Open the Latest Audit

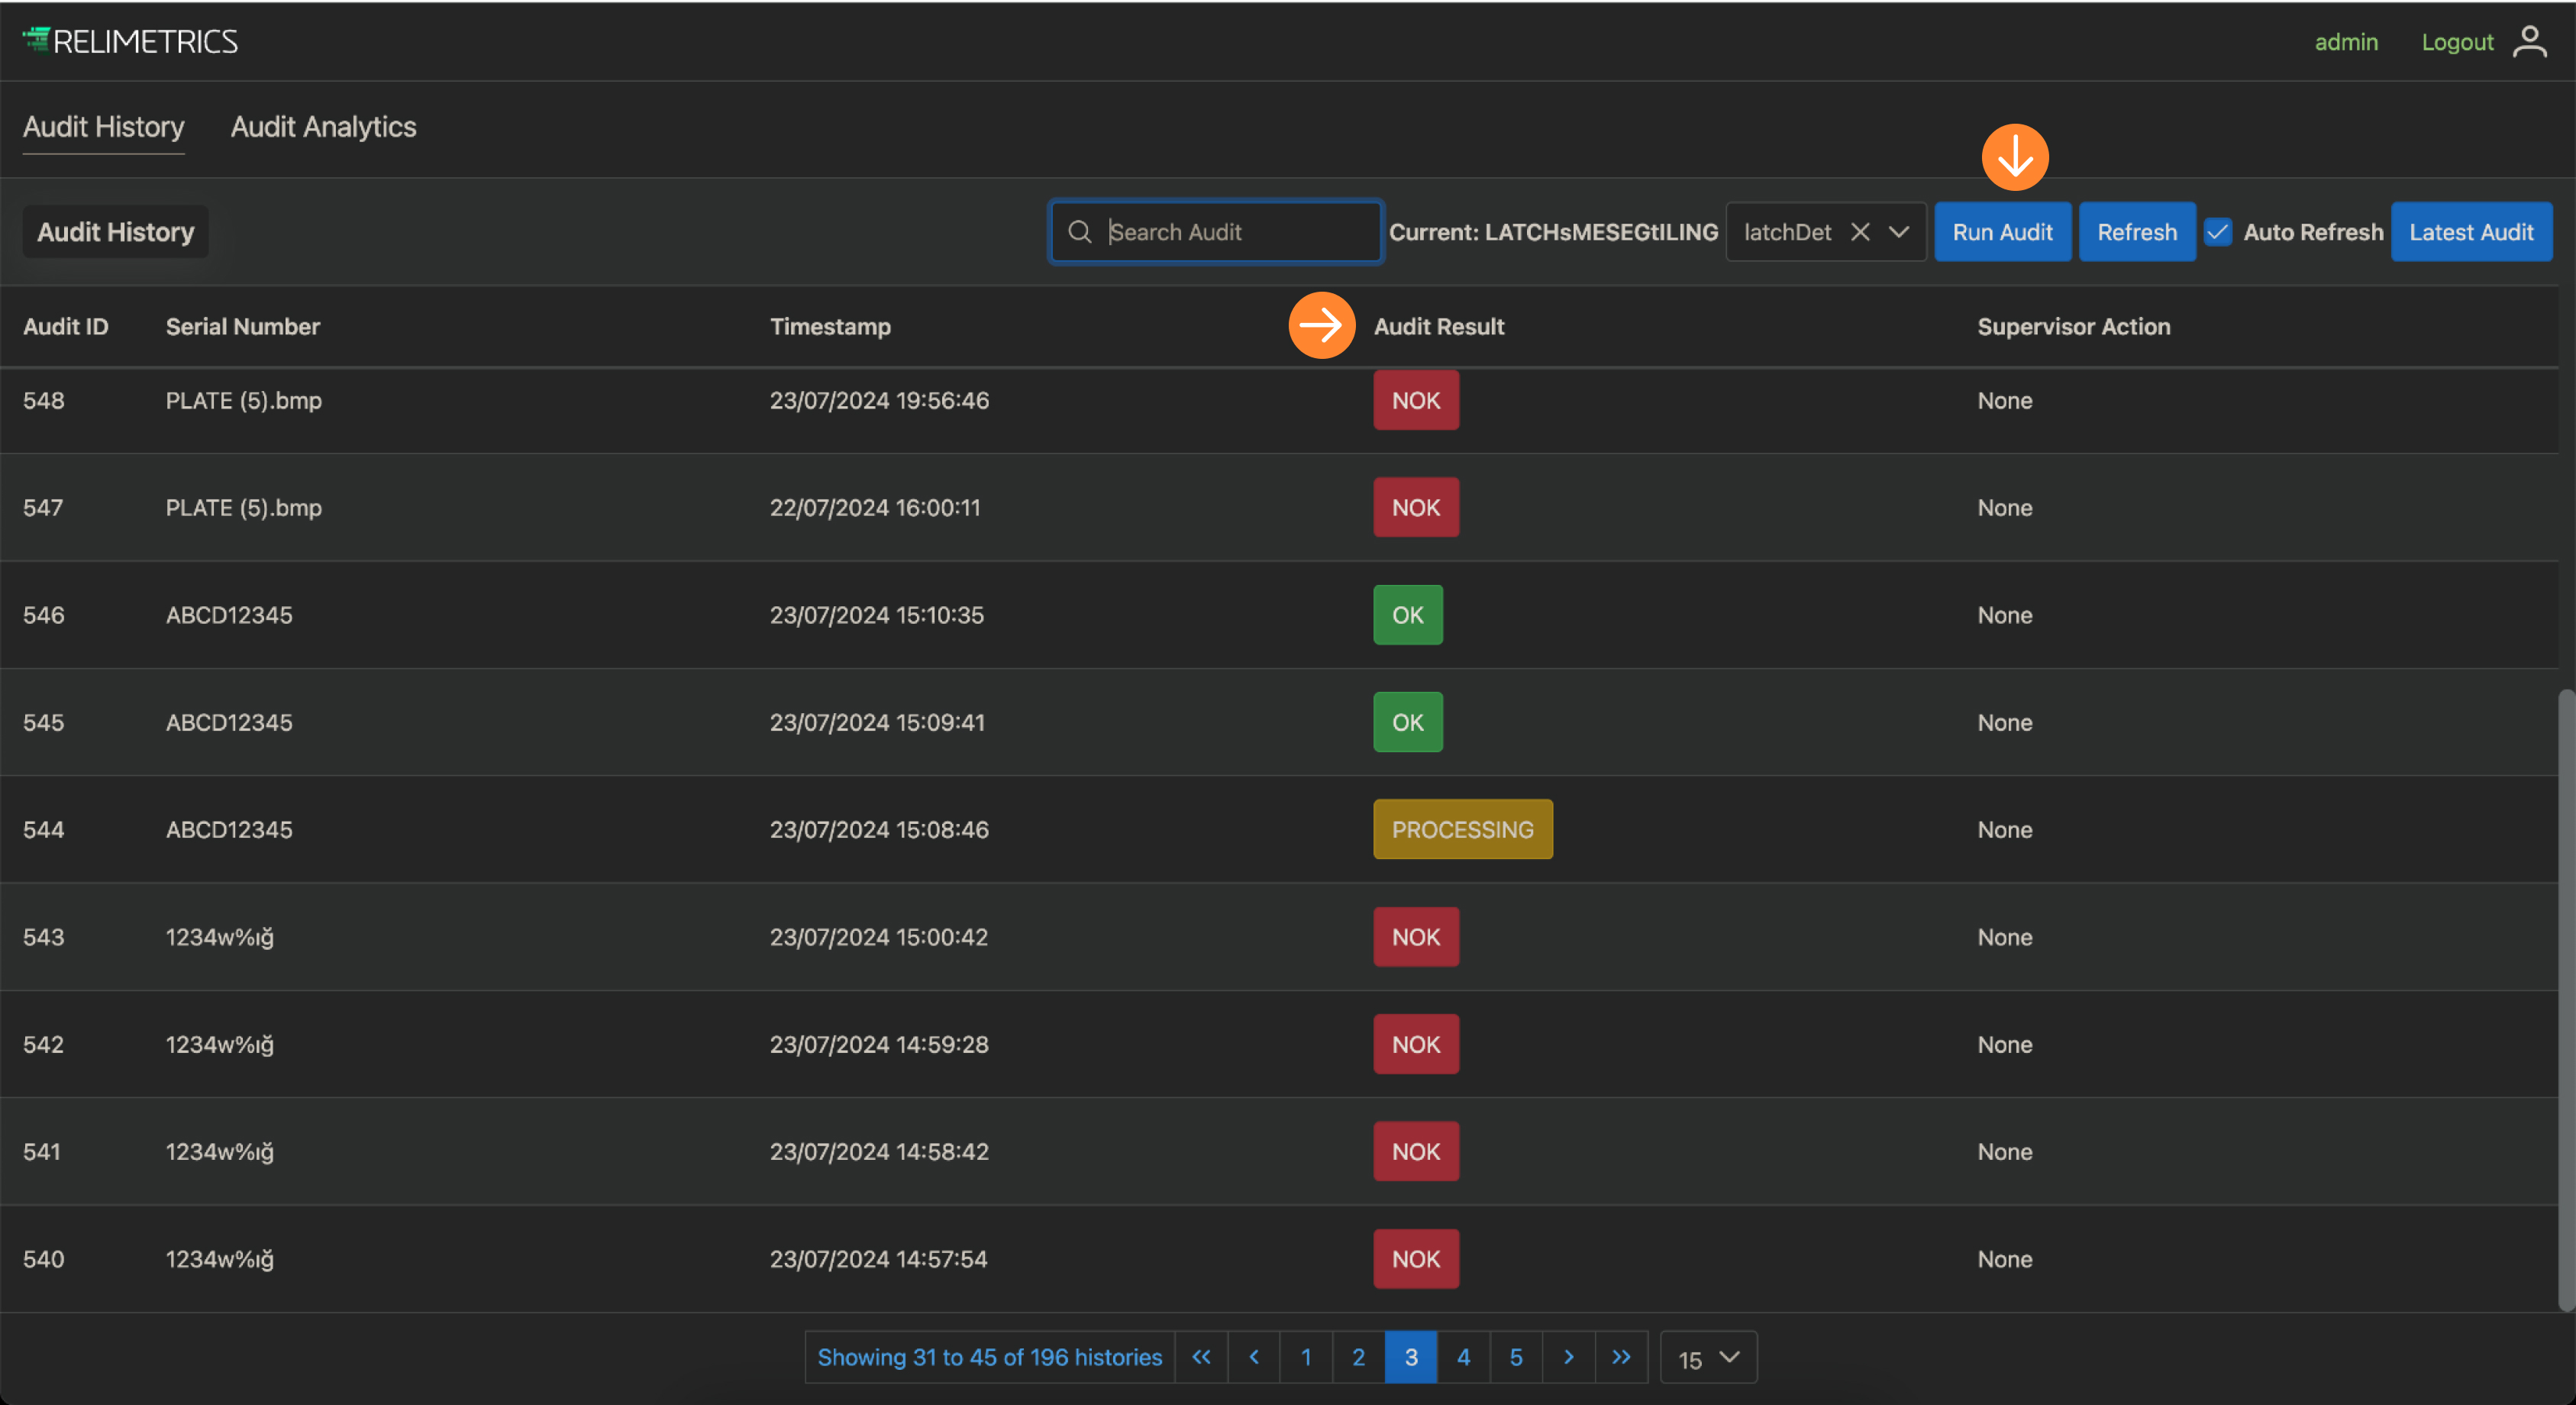(2471, 232)
